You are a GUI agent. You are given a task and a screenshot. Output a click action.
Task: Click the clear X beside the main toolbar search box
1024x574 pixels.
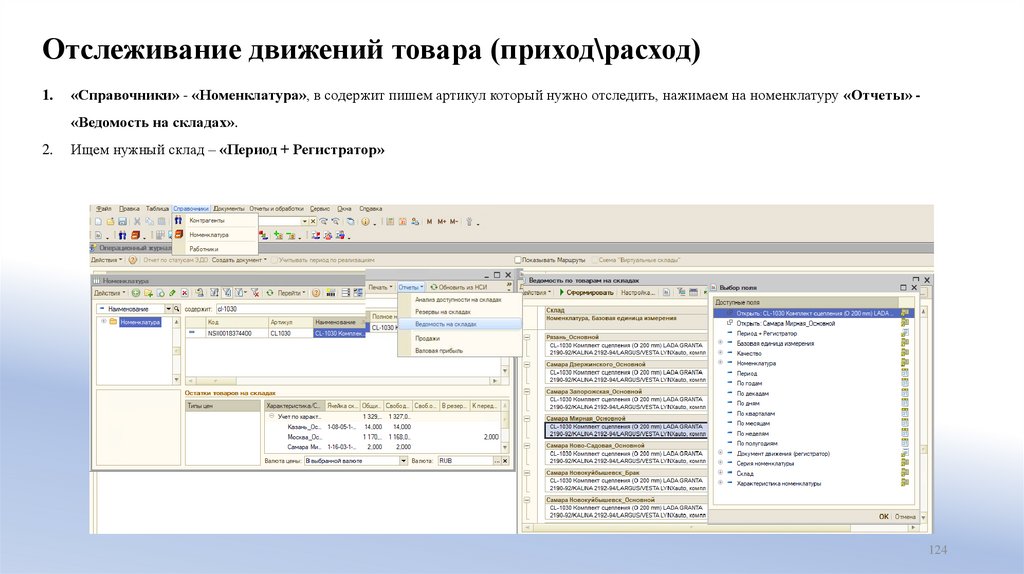pos(313,221)
